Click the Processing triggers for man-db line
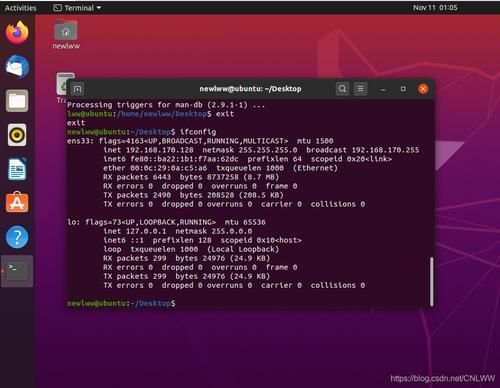 (166, 105)
